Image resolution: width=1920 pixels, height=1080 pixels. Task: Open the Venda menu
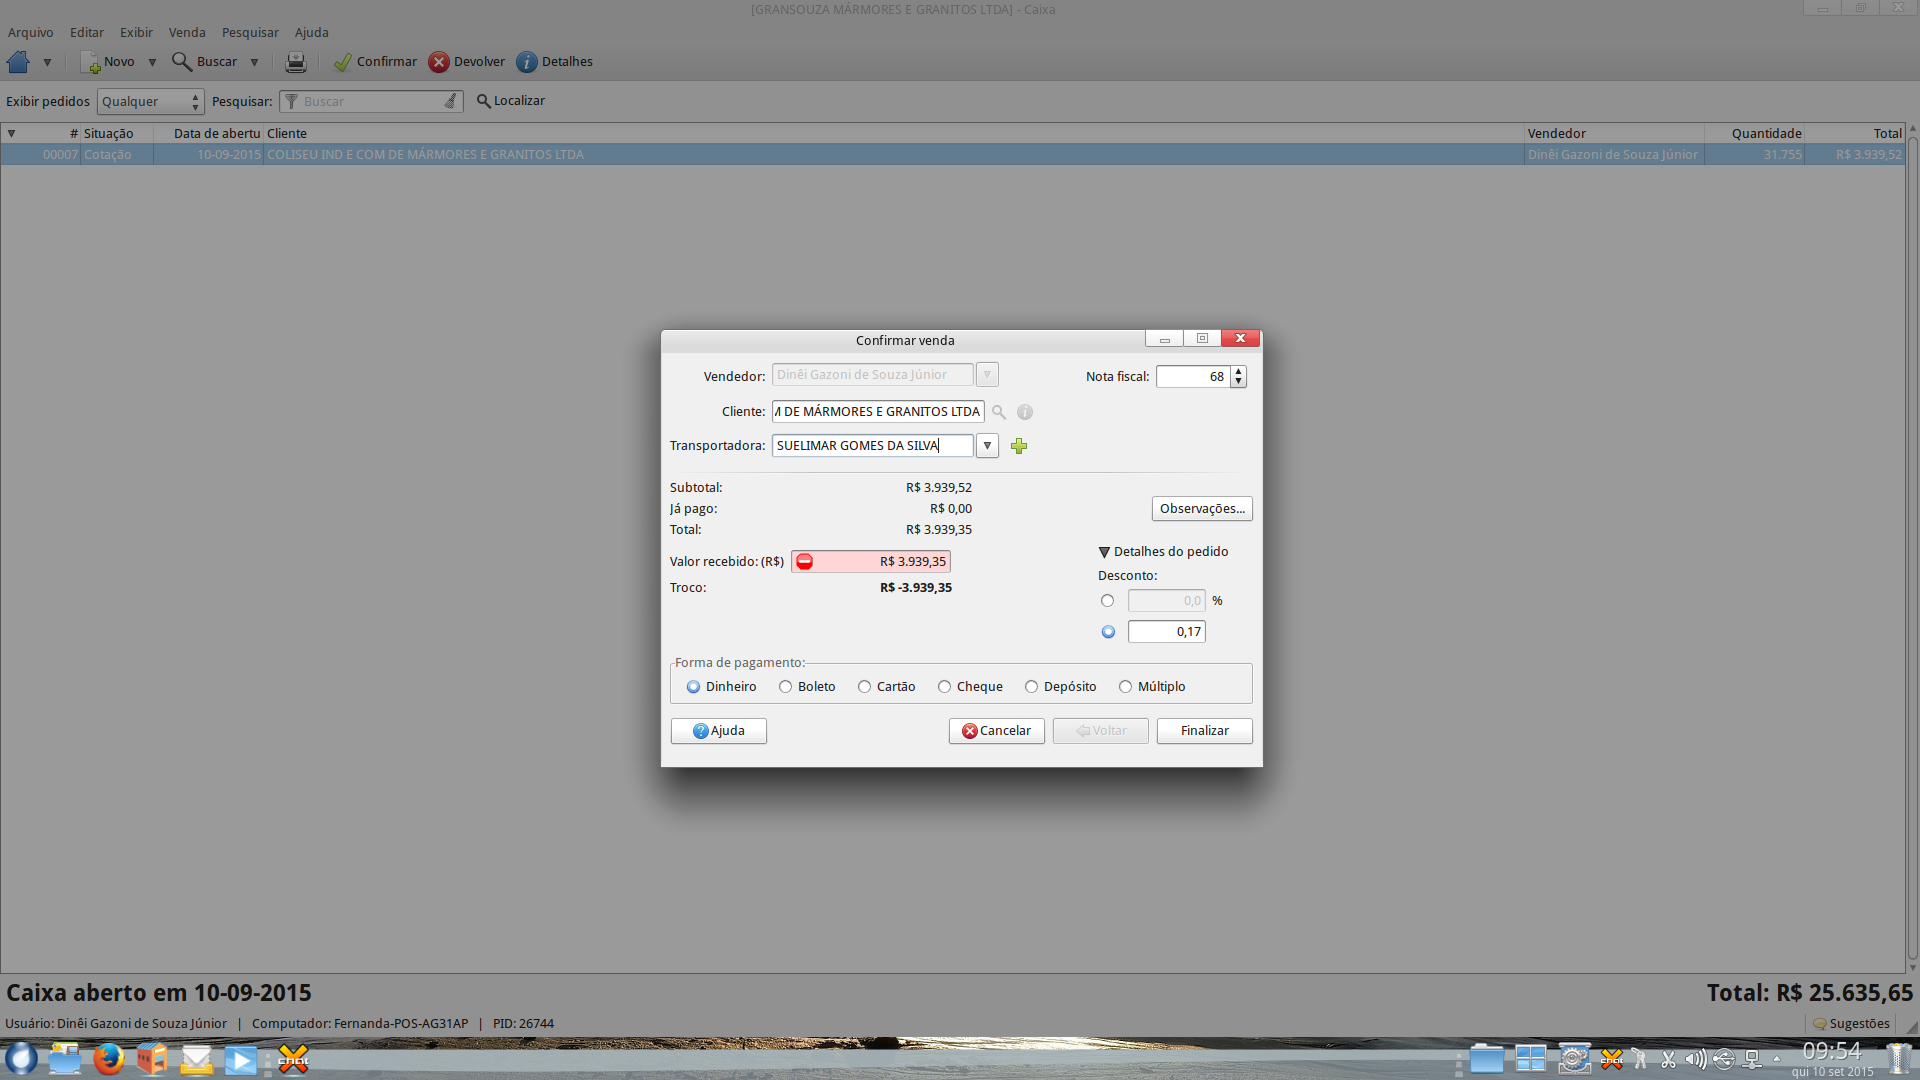pos(187,33)
